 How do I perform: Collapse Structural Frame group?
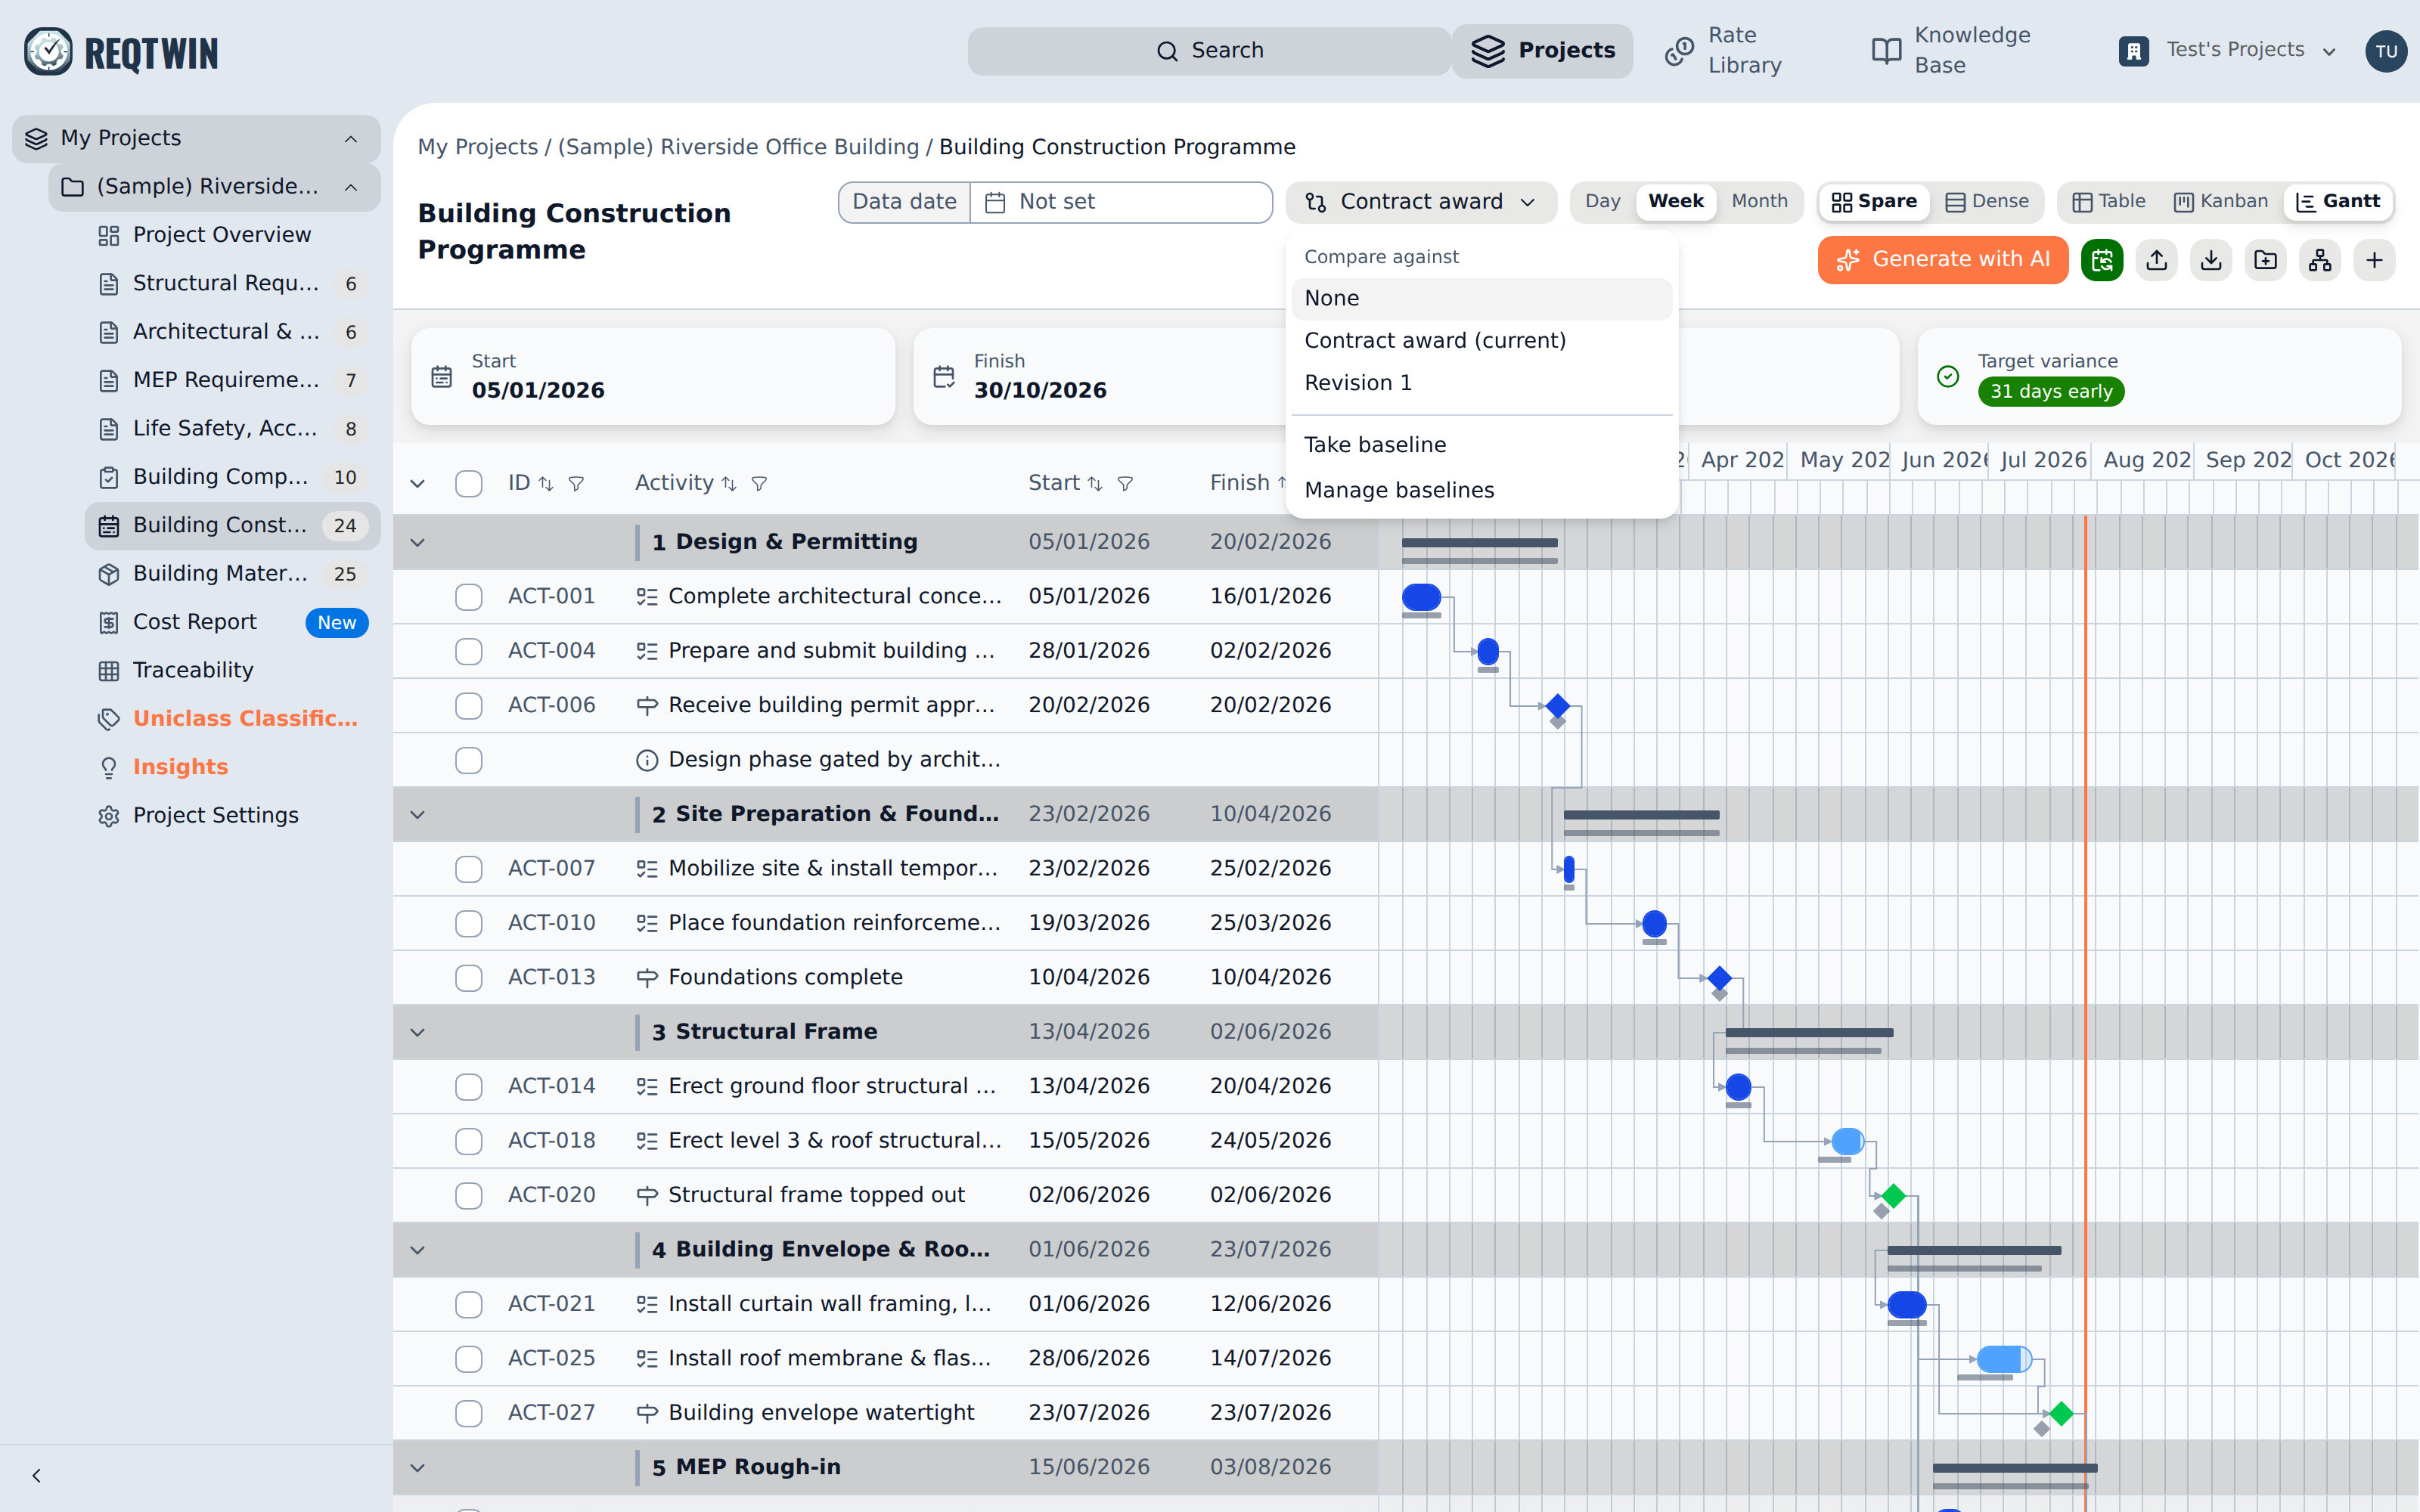coord(418,1032)
